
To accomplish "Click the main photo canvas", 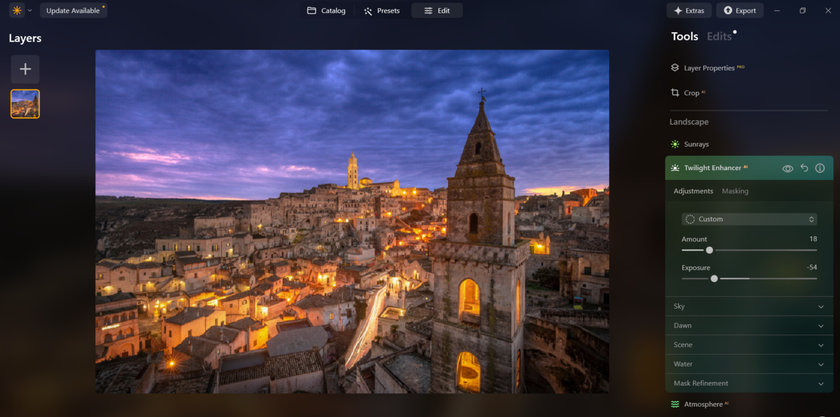I will tap(352, 221).
